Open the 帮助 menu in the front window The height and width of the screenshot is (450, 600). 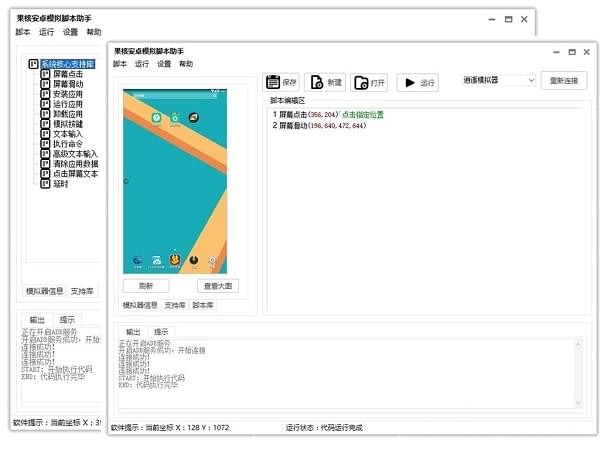[x=186, y=64]
